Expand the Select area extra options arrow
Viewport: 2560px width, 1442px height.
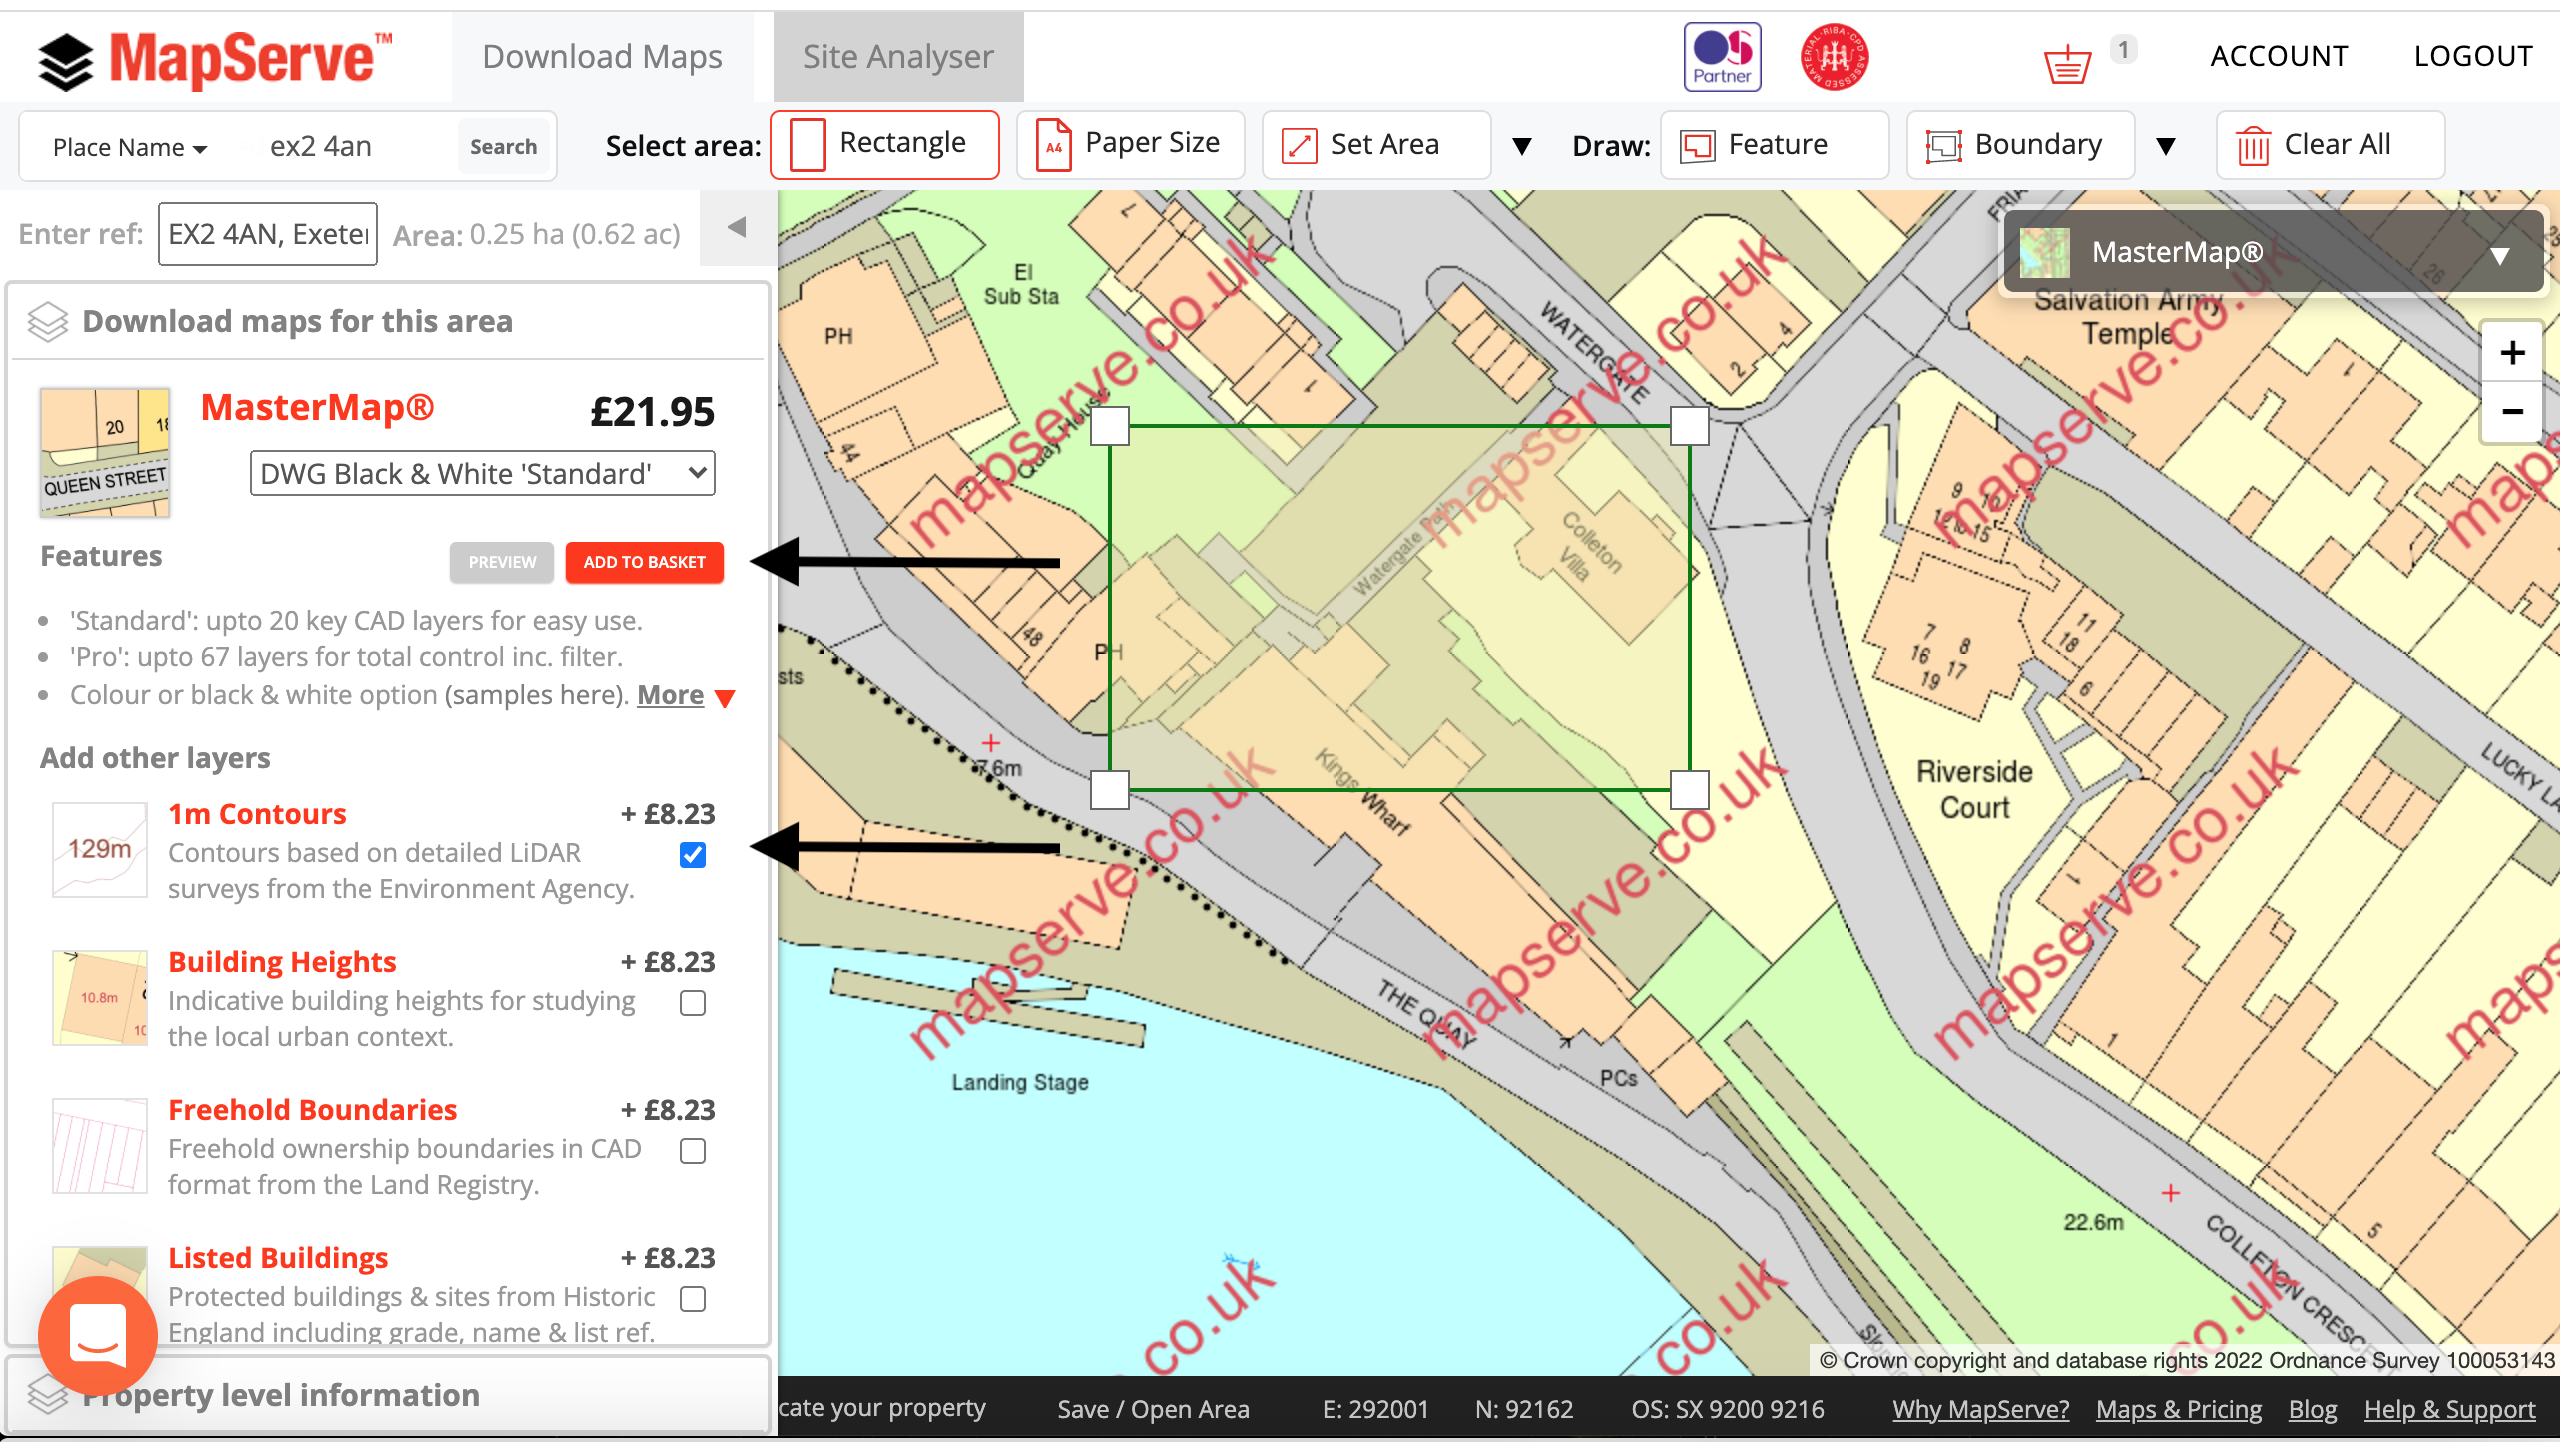(x=1522, y=147)
